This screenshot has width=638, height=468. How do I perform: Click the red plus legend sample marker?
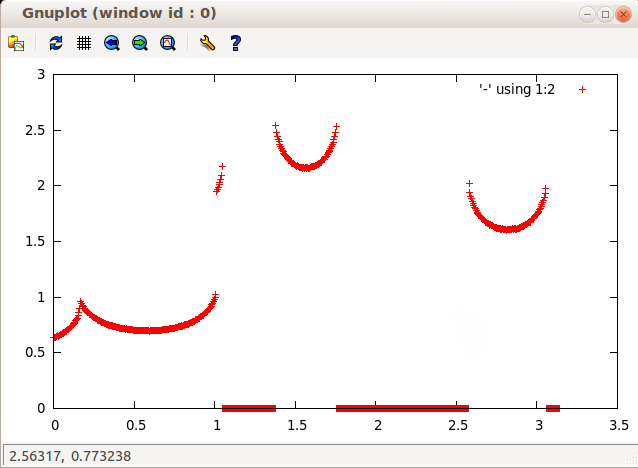click(582, 90)
